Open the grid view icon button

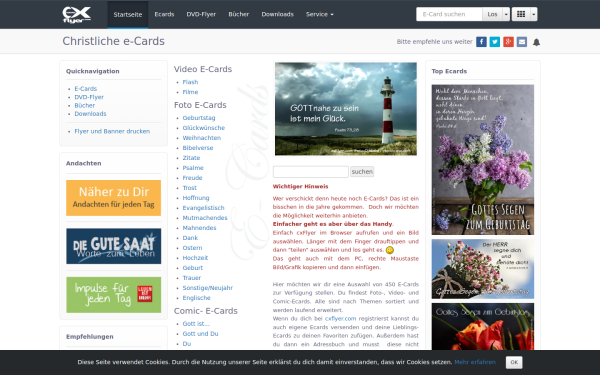pyautogui.click(x=521, y=14)
